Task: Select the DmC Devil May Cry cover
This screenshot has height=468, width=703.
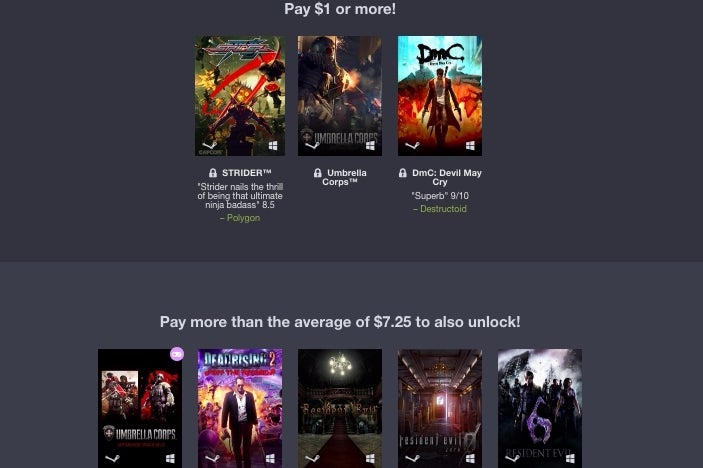Action: click(440, 96)
